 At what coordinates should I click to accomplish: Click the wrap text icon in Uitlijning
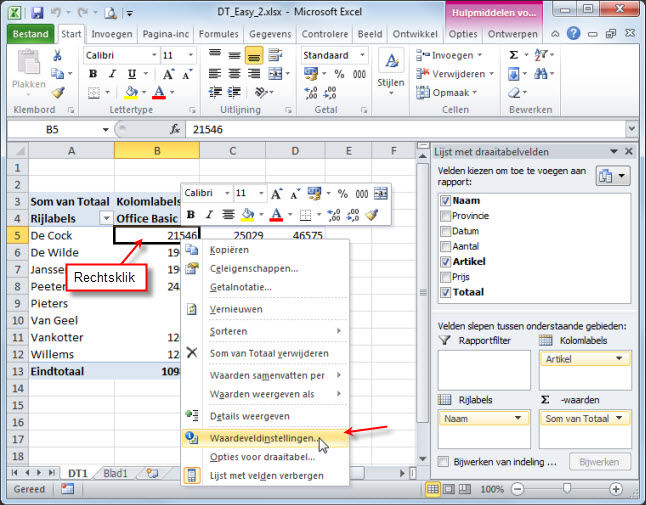[275, 55]
